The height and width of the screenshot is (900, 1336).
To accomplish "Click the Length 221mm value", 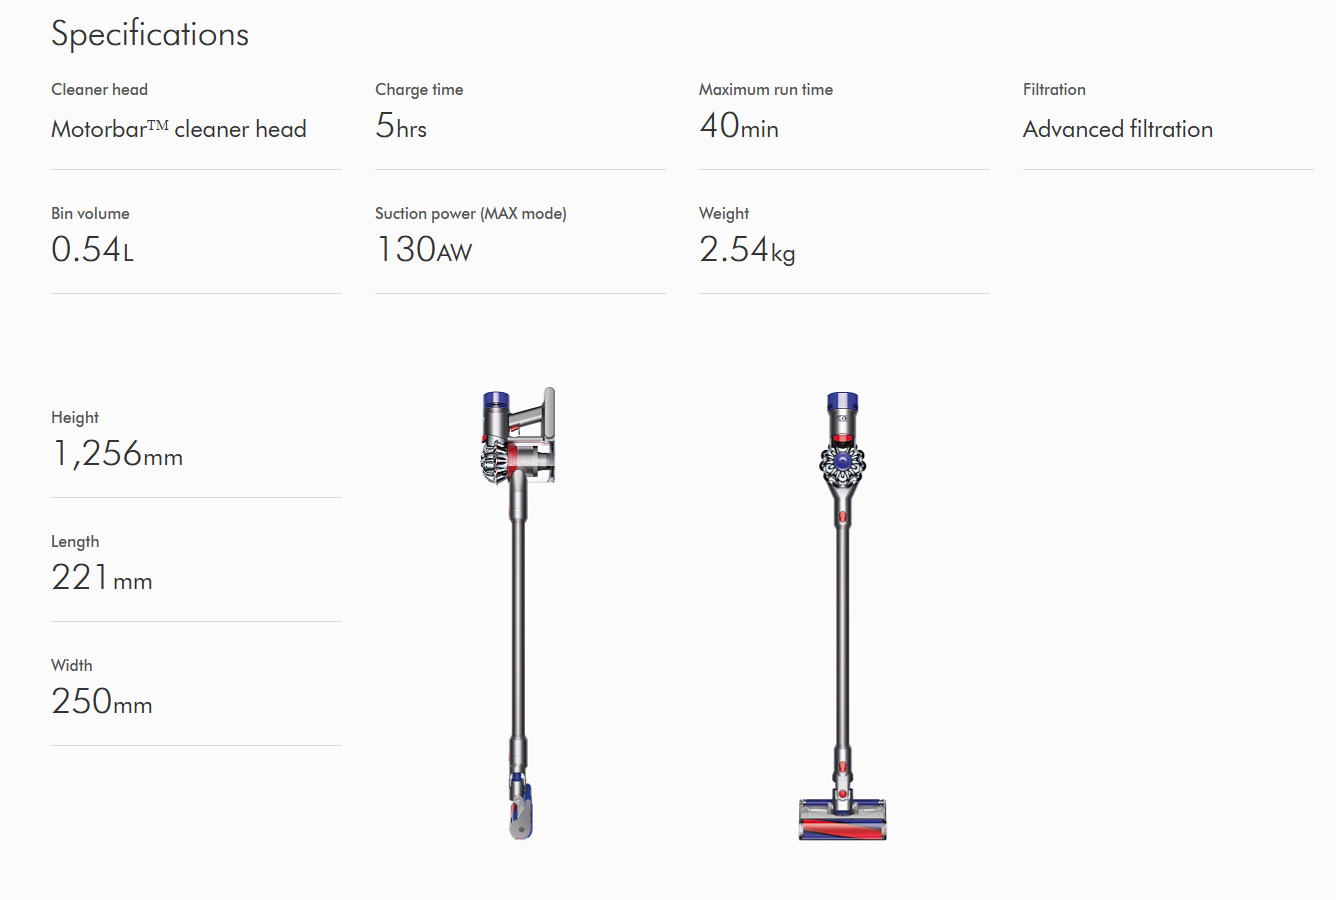I will 102,578.
